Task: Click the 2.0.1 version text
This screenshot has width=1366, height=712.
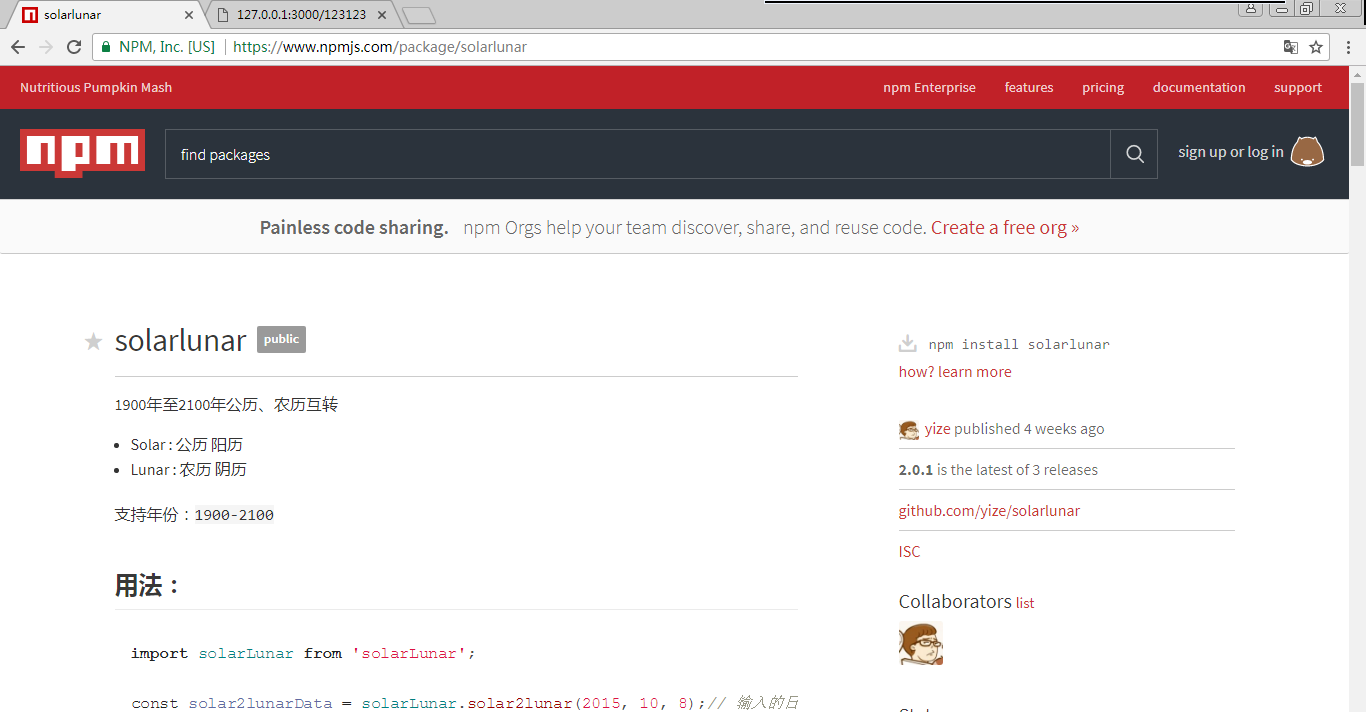Action: point(915,470)
